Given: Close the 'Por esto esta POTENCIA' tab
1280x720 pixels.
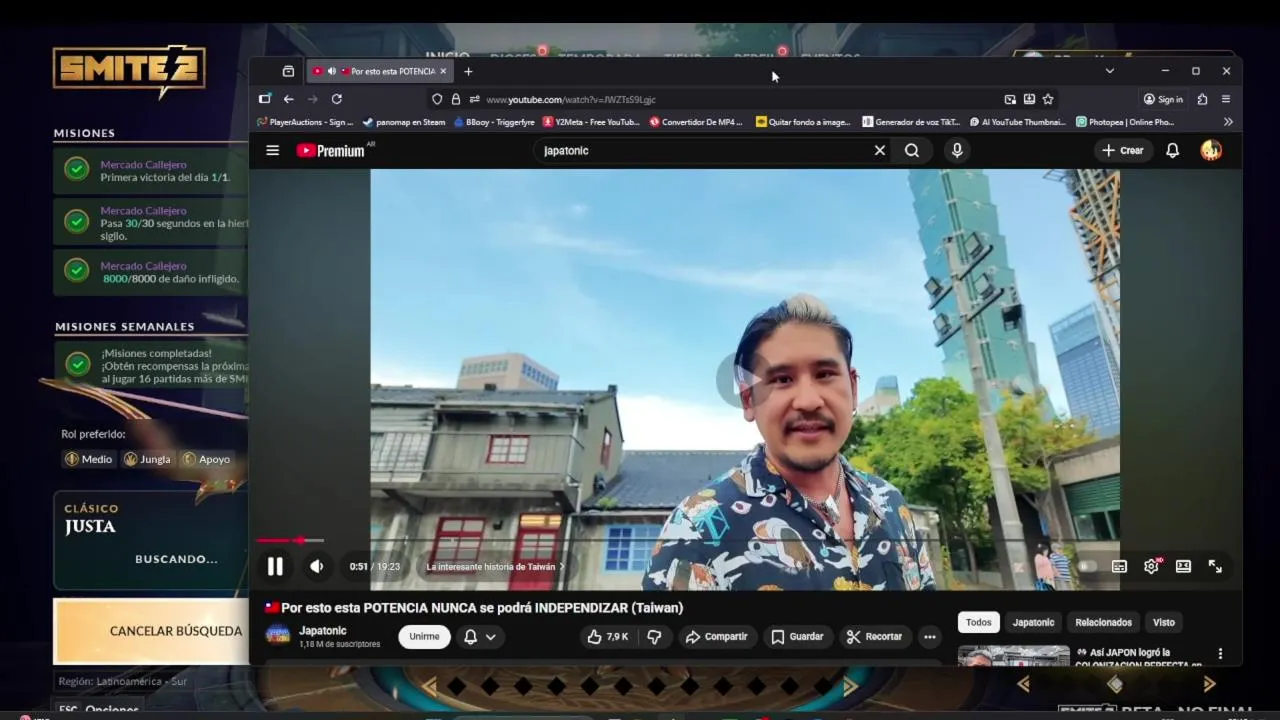Looking at the screenshot, I should click(x=443, y=71).
